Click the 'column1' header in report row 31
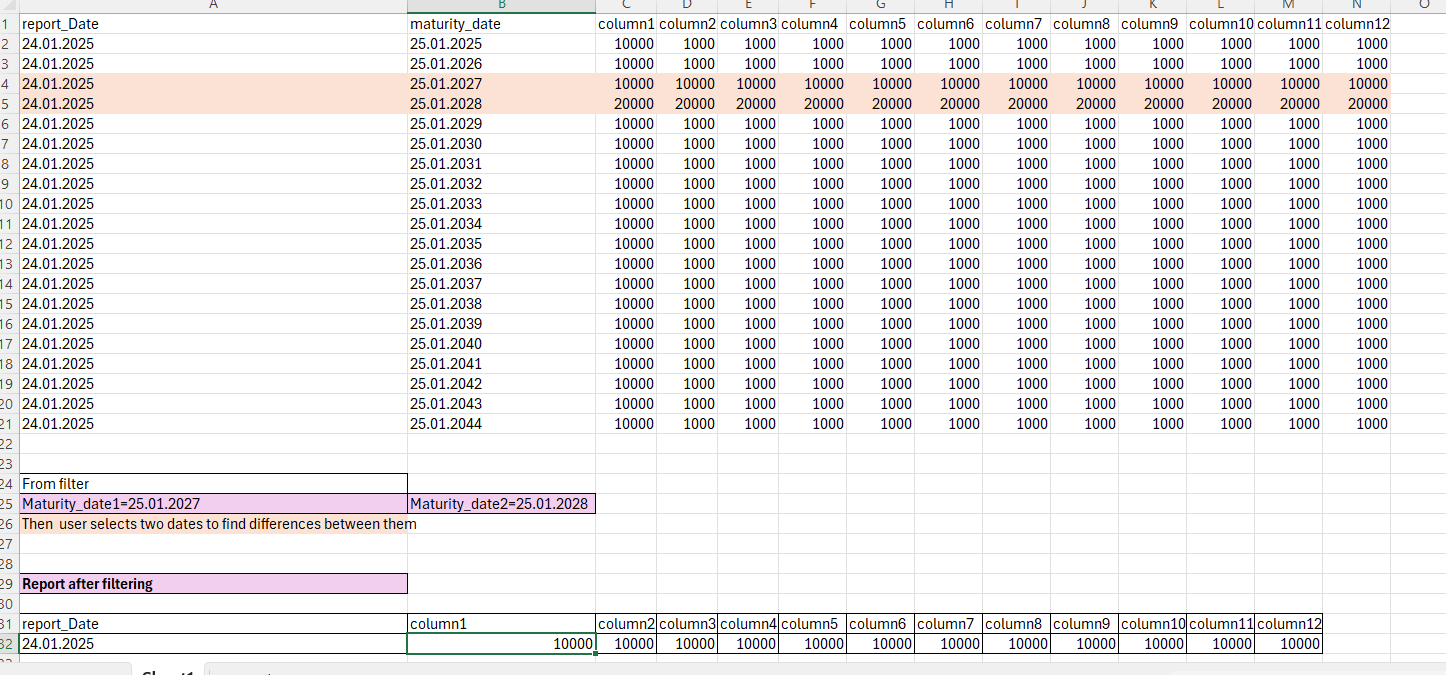 [439, 624]
